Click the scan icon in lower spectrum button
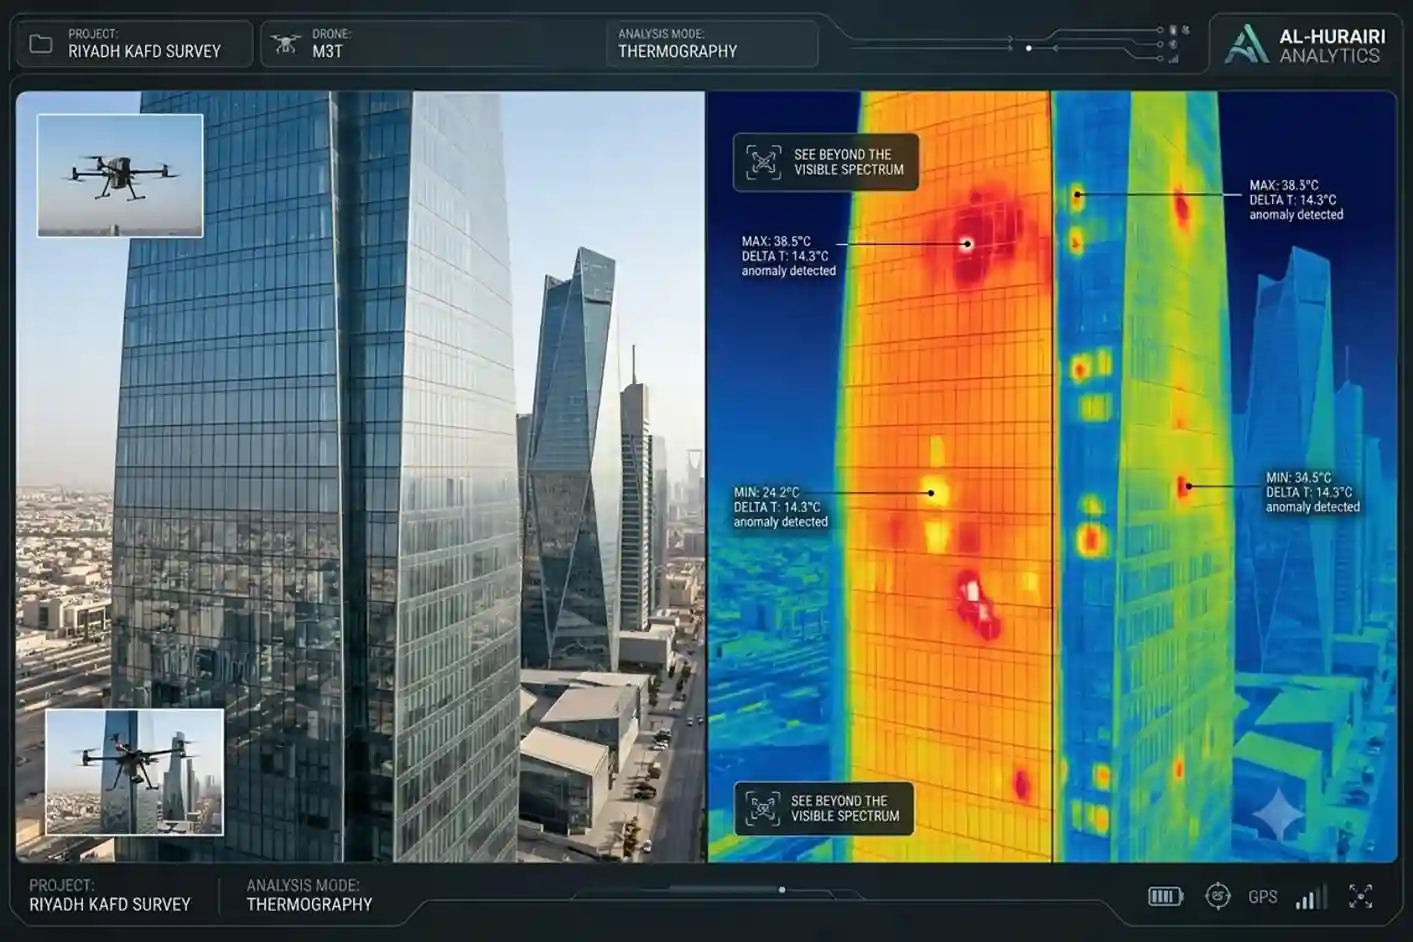Screen dimensions: 1413x942 763,808
